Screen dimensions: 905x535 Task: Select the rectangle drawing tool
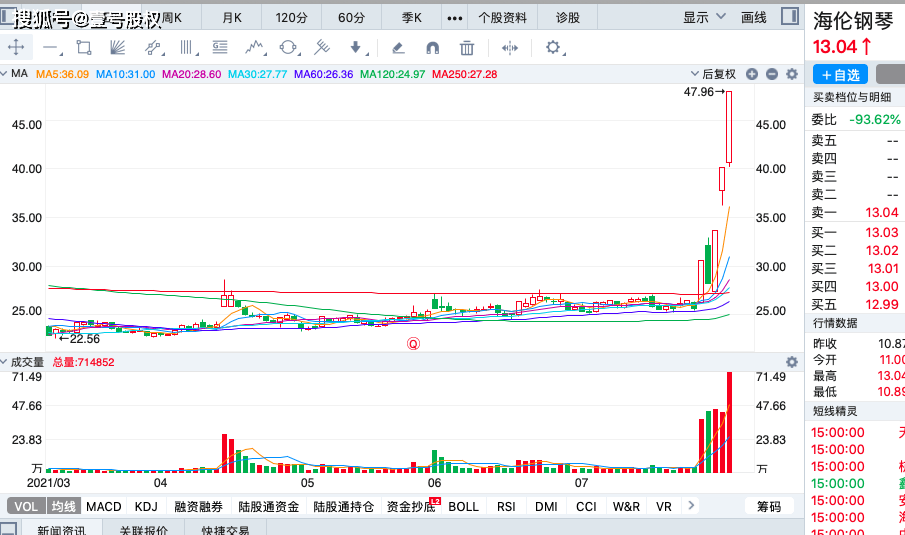point(84,47)
